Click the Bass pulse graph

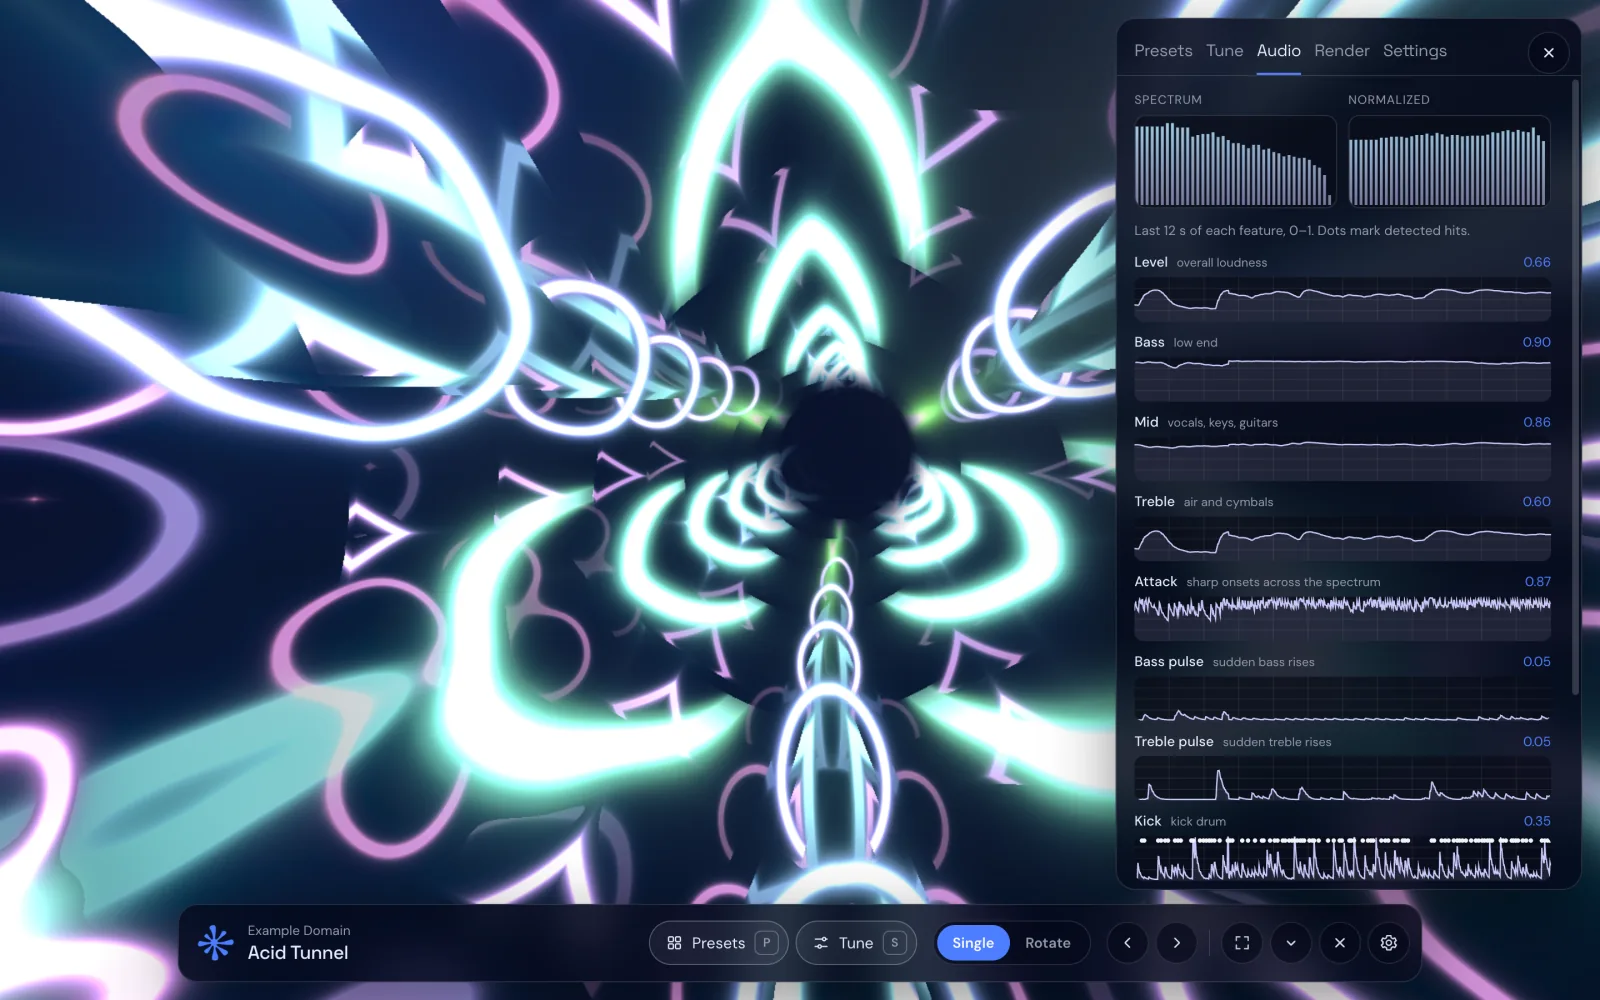click(x=1342, y=699)
